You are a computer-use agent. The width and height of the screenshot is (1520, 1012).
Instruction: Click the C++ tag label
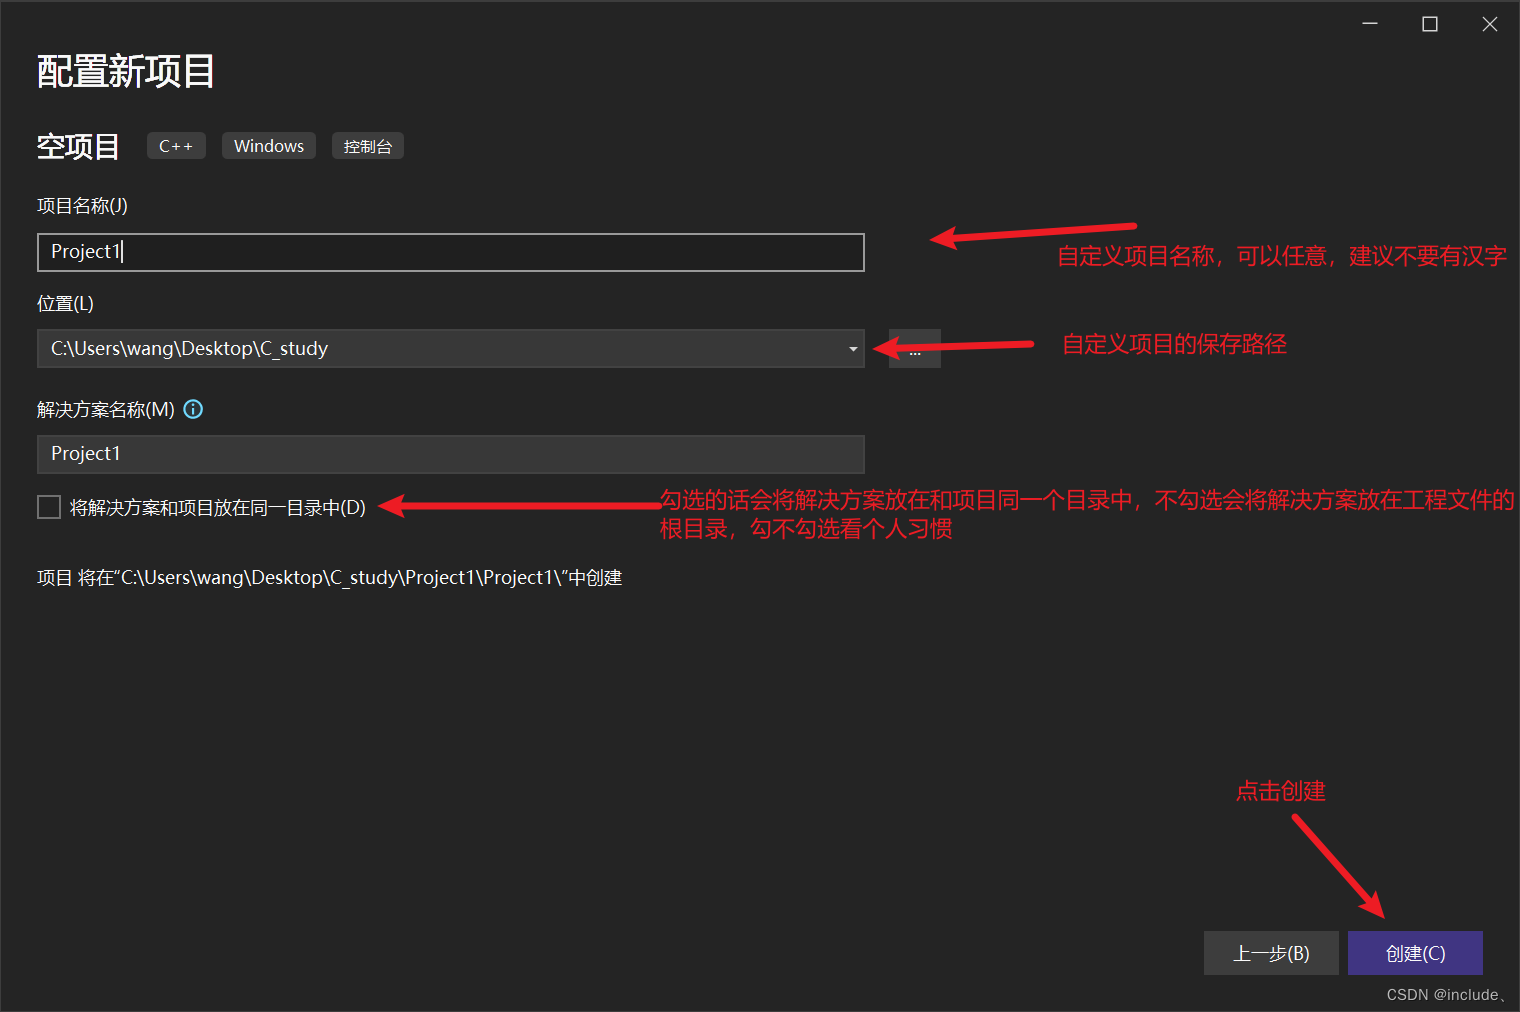(x=176, y=146)
